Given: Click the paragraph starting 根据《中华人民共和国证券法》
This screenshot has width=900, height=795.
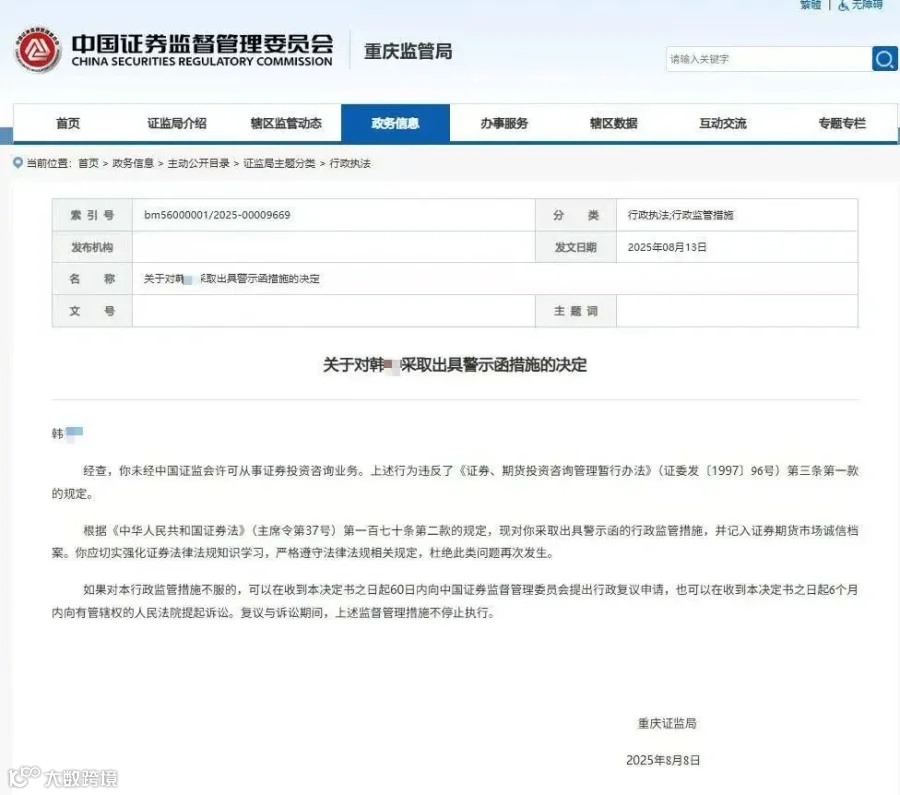Looking at the screenshot, I should click(455, 542).
